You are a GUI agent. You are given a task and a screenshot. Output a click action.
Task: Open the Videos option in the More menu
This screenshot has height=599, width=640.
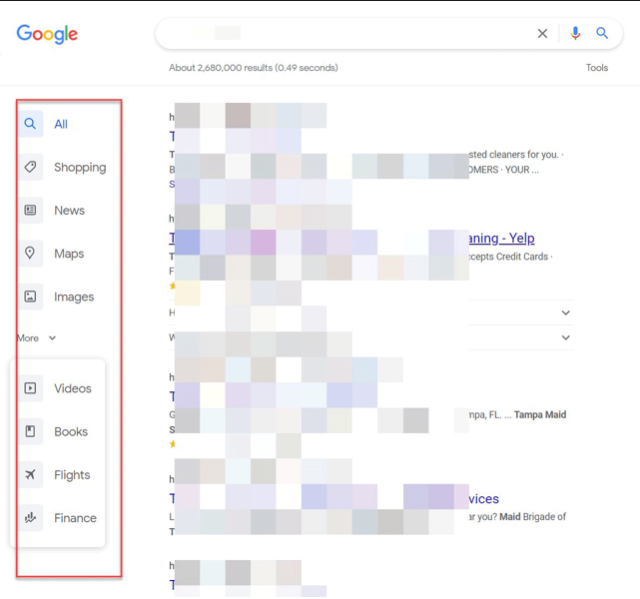pyautogui.click(x=72, y=388)
